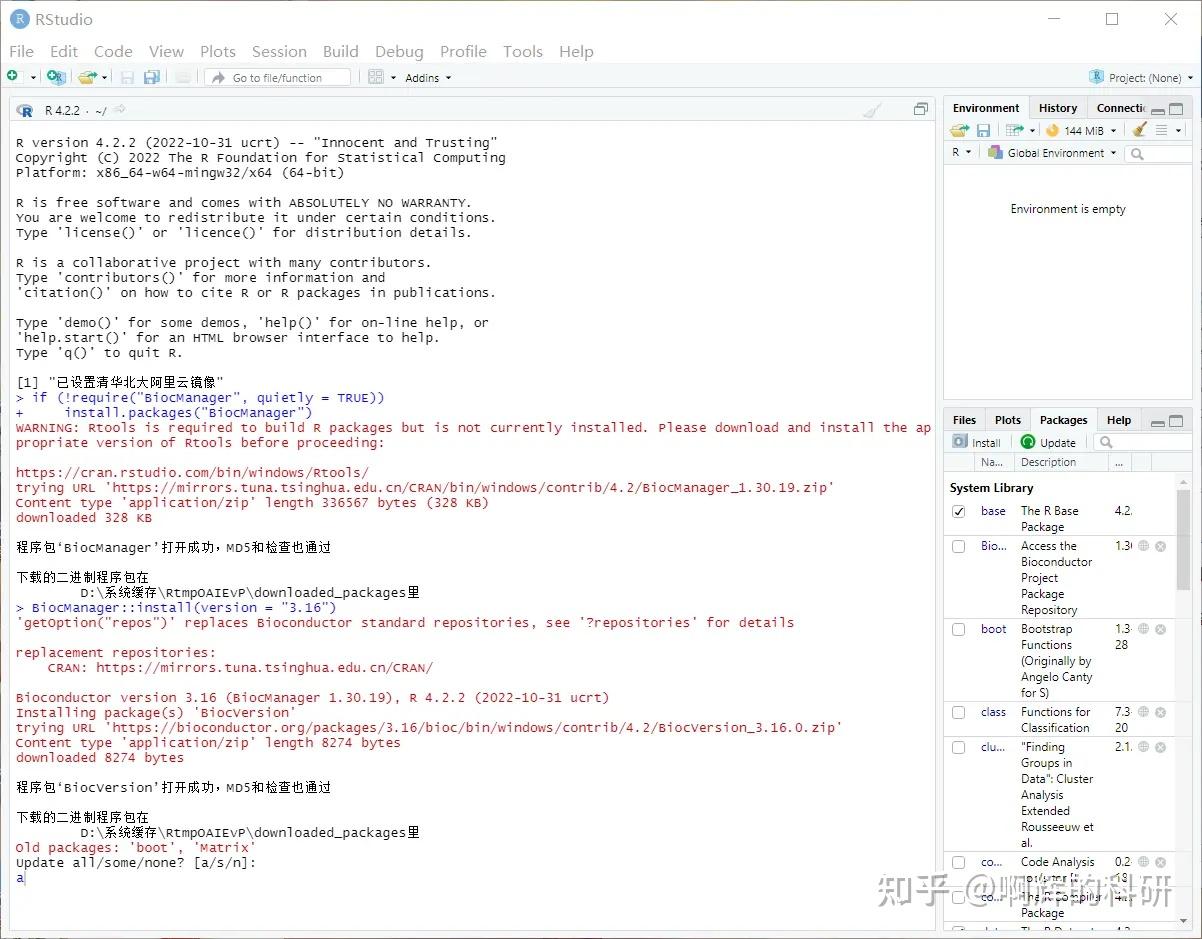Check the class package checkbox
Screen dimensions: 1202x939
coord(959,713)
